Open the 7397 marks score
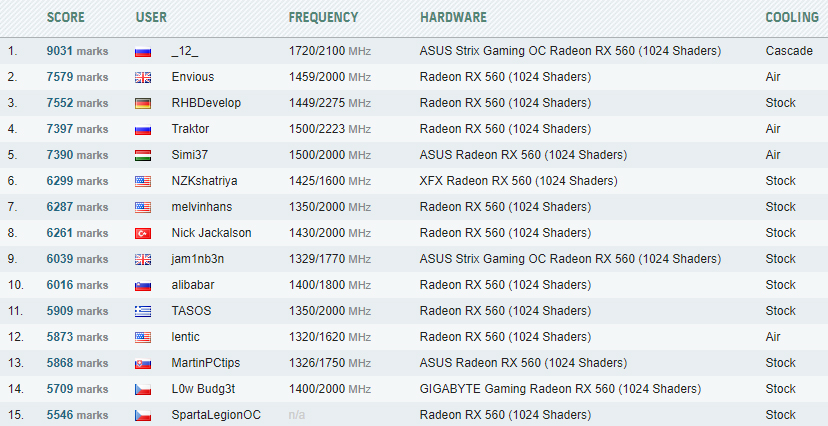The height and width of the screenshot is (426, 828). 77,129
